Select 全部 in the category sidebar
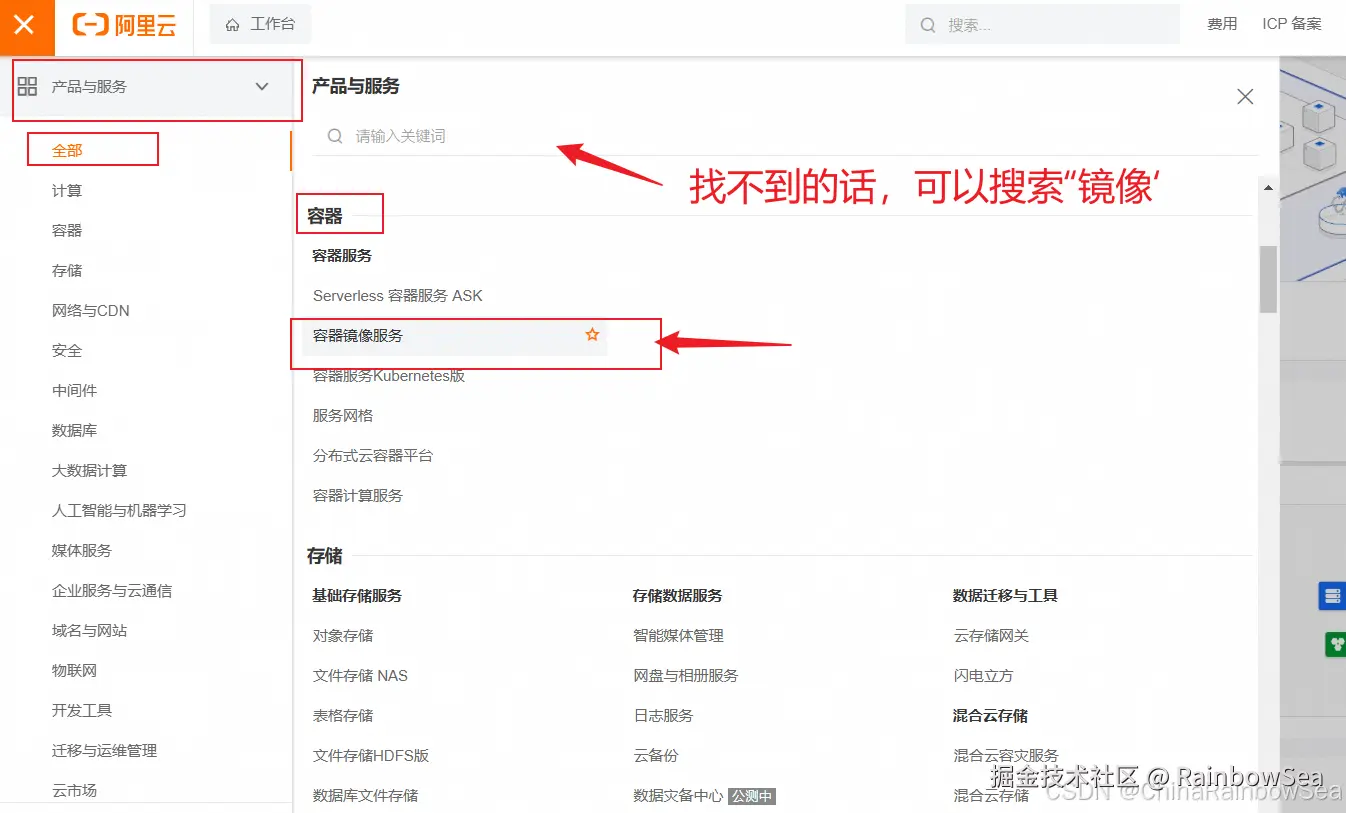This screenshot has height=813, width=1346. coord(66,149)
